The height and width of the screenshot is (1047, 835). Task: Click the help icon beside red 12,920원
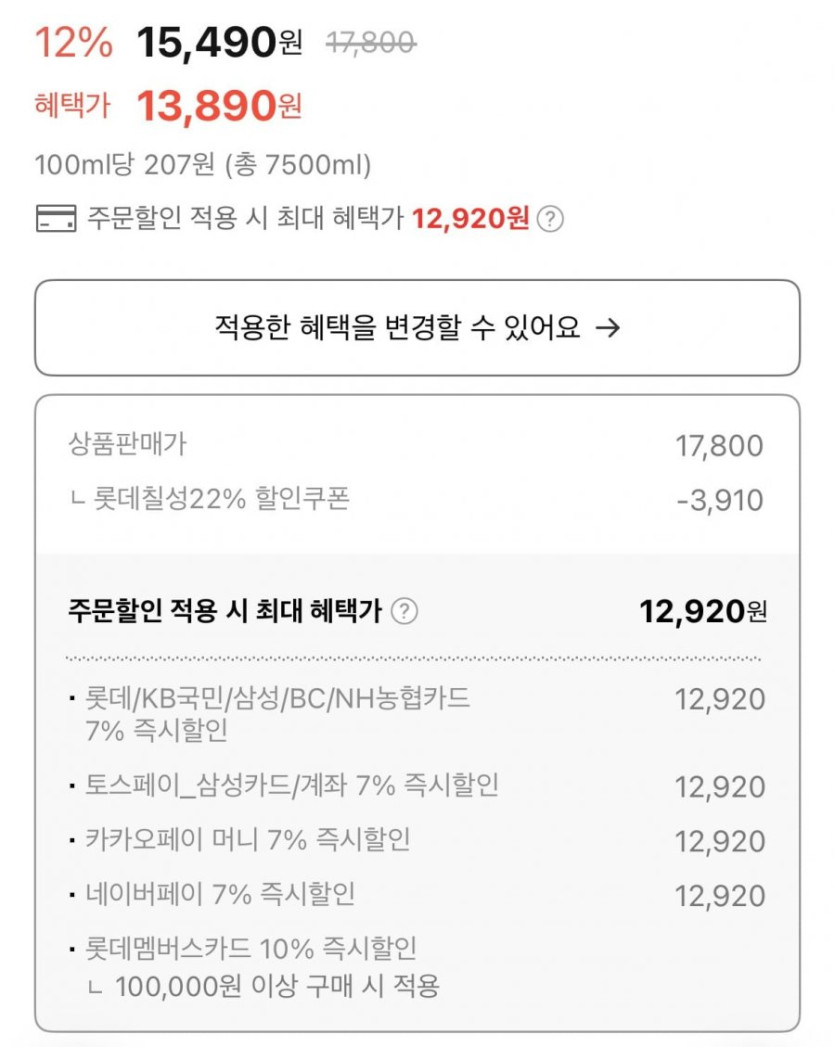coord(550,219)
